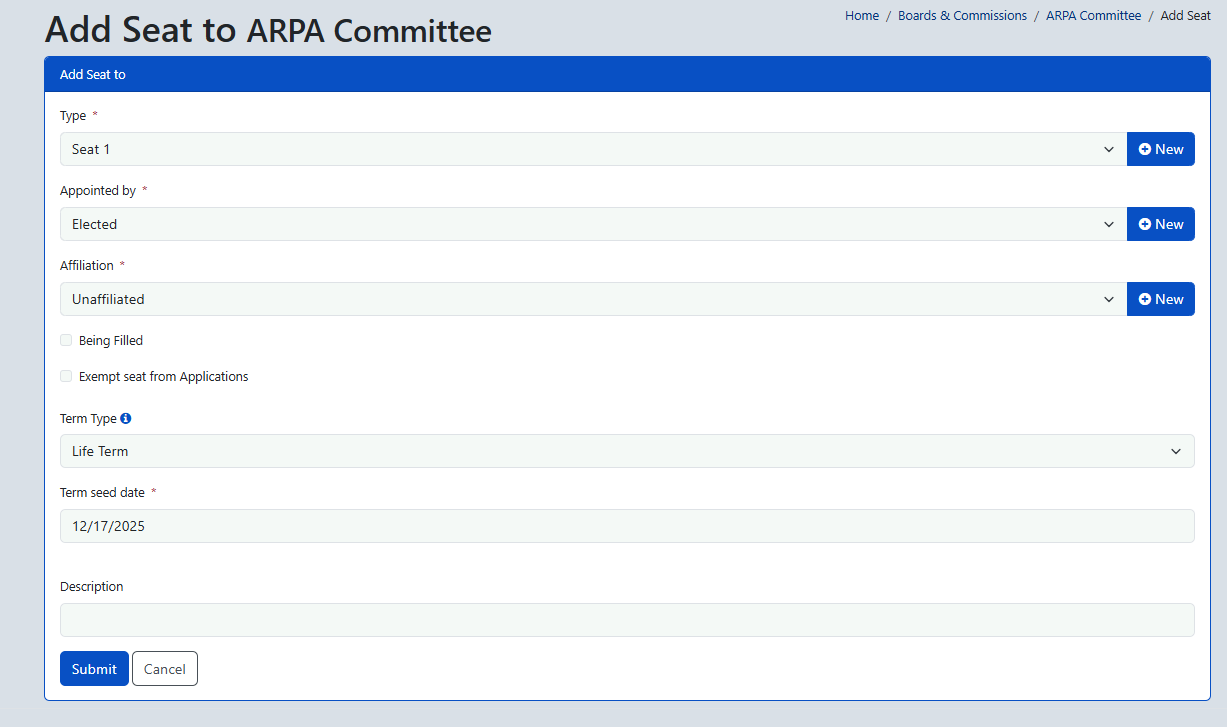1227x727 pixels.
Task: Click the 'Term seed date' field label
Action: (x=102, y=493)
